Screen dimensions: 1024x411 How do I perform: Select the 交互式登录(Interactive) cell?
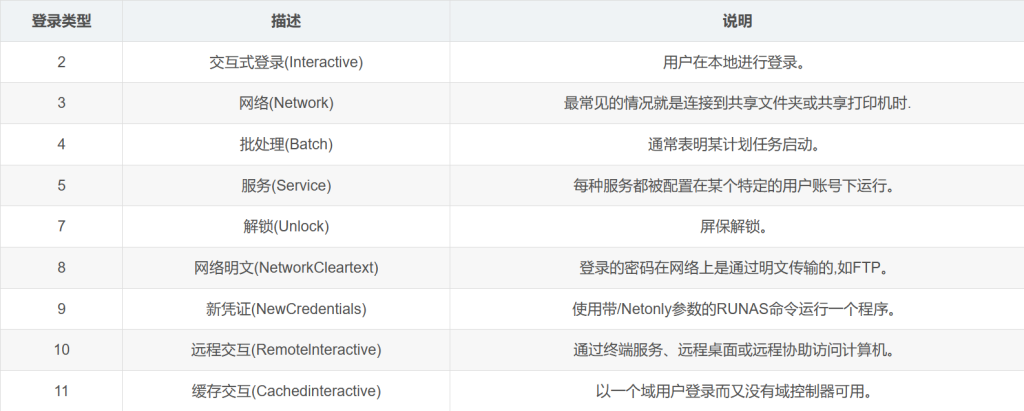286,62
